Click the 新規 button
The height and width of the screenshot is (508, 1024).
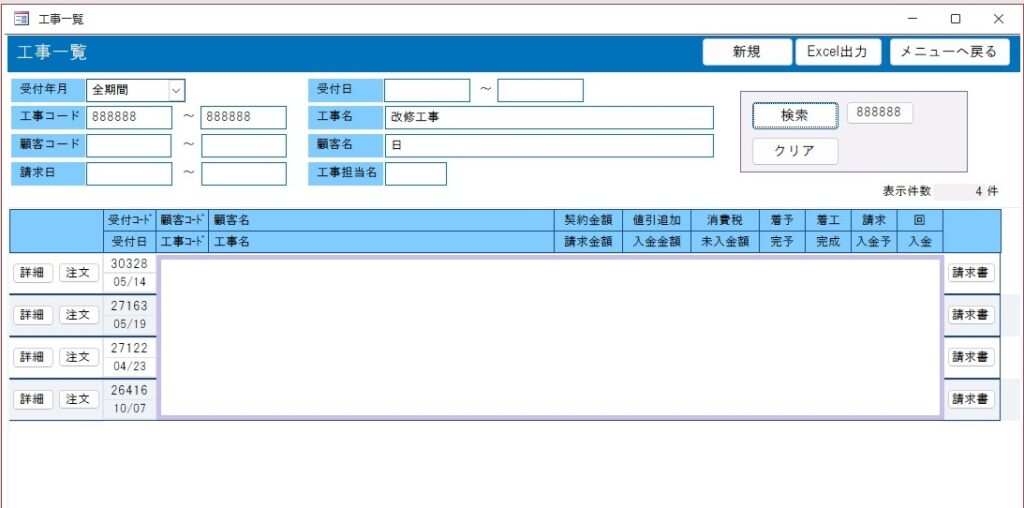(747, 52)
